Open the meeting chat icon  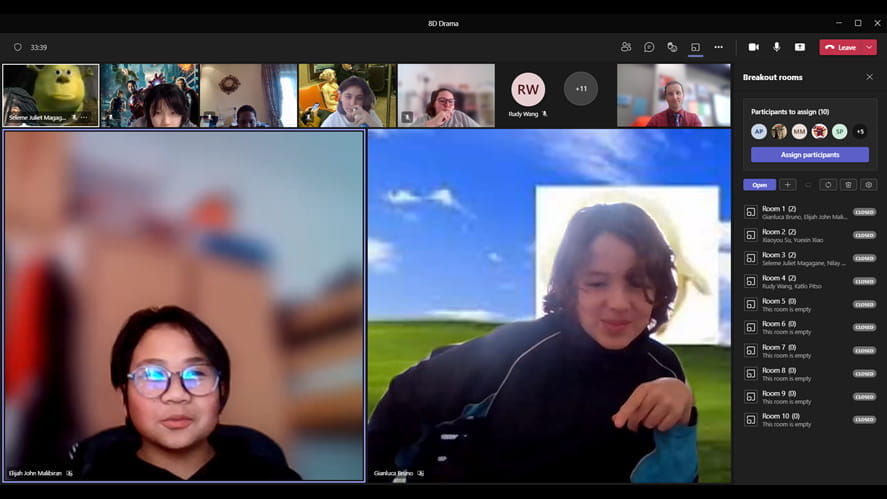[x=649, y=47]
